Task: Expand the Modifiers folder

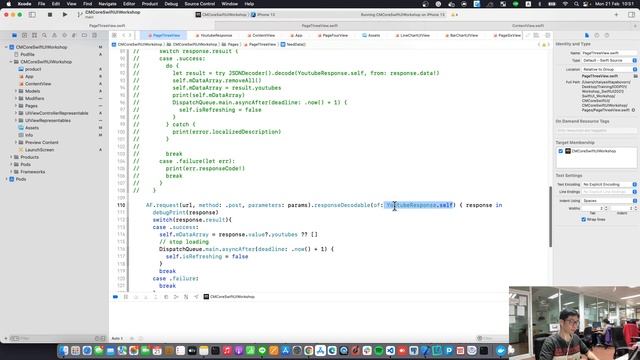Action: tap(16, 98)
